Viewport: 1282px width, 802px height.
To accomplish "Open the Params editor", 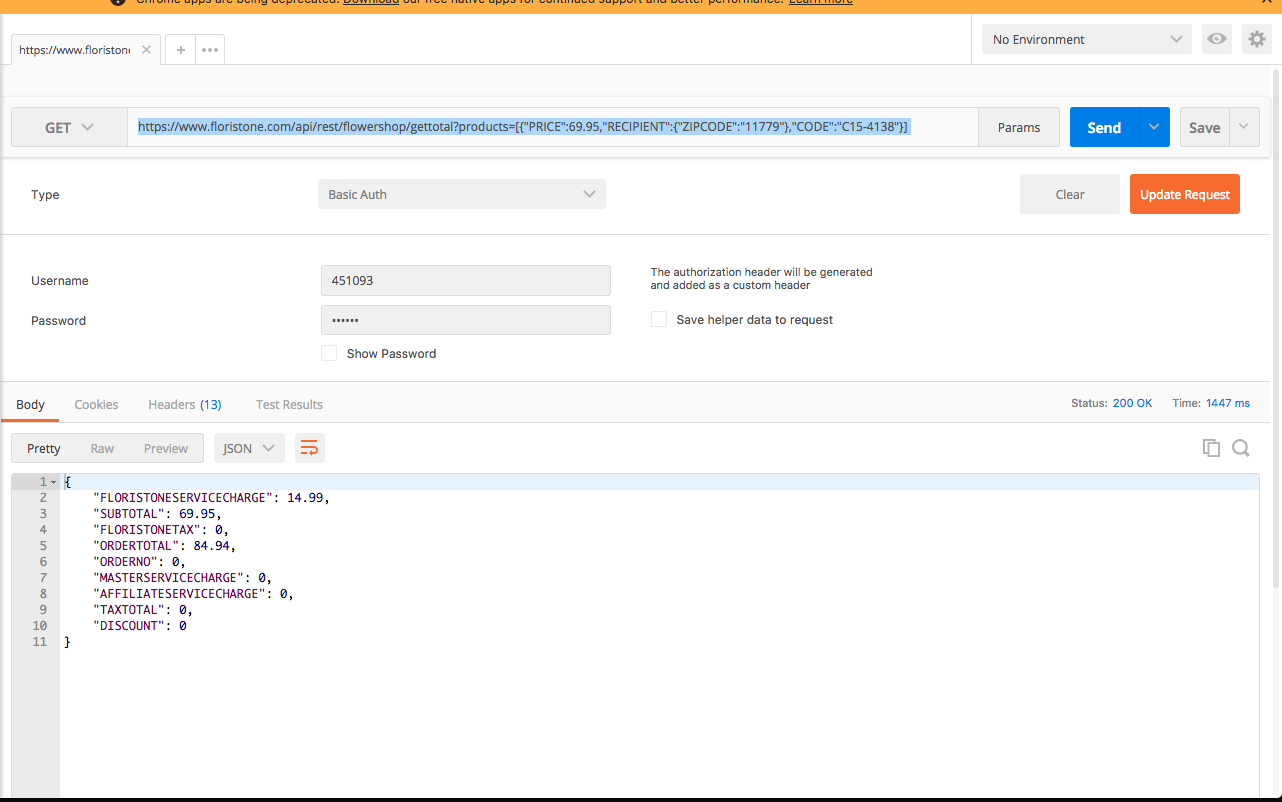I will click(1019, 127).
